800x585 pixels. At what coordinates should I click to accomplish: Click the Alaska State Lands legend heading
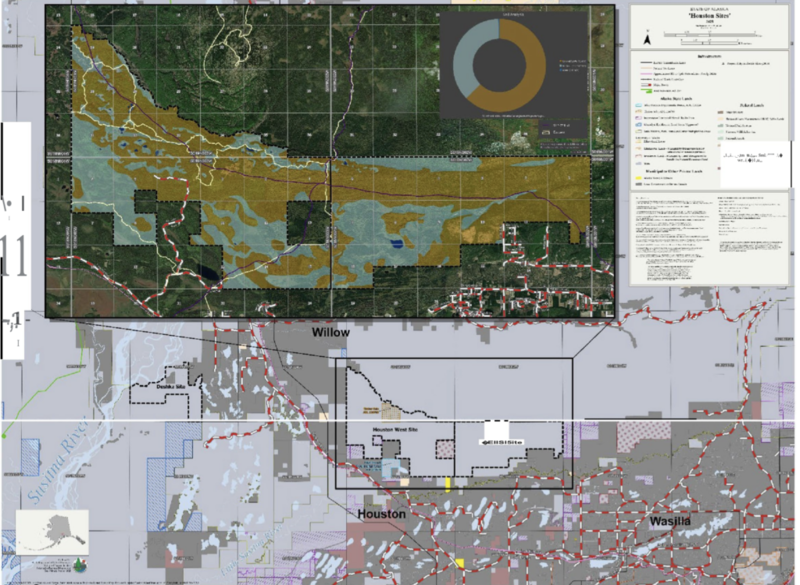676,98
